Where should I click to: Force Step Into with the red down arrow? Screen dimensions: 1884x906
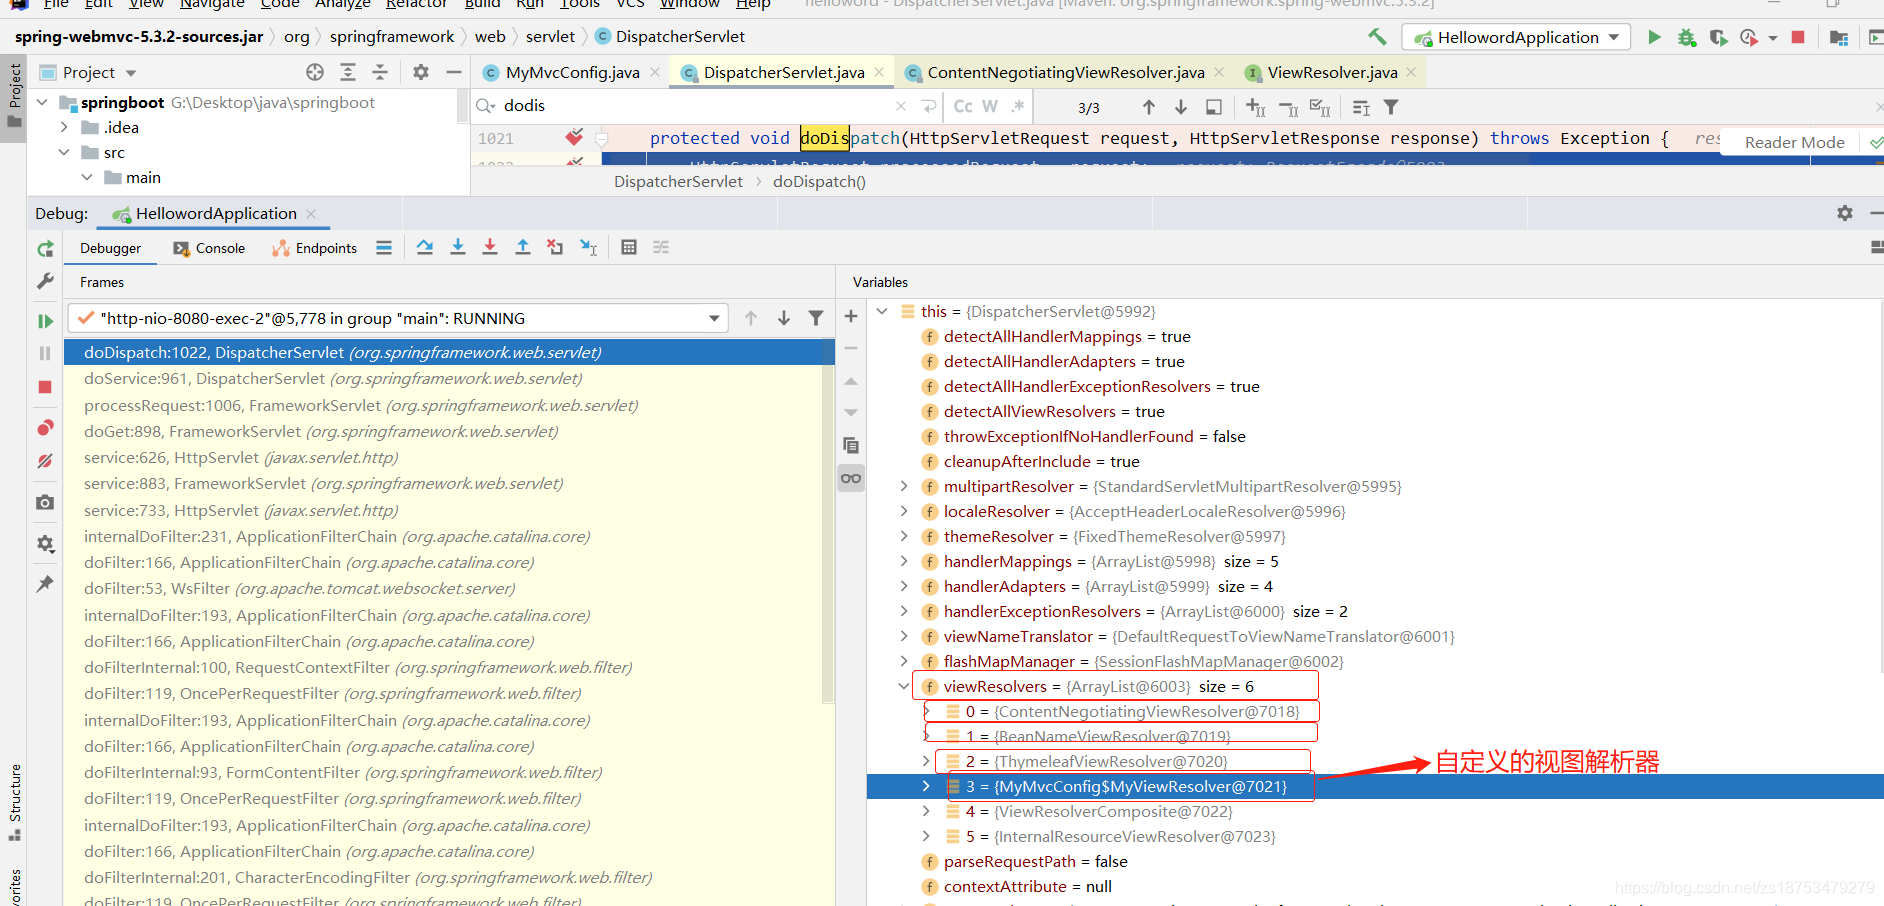point(490,247)
